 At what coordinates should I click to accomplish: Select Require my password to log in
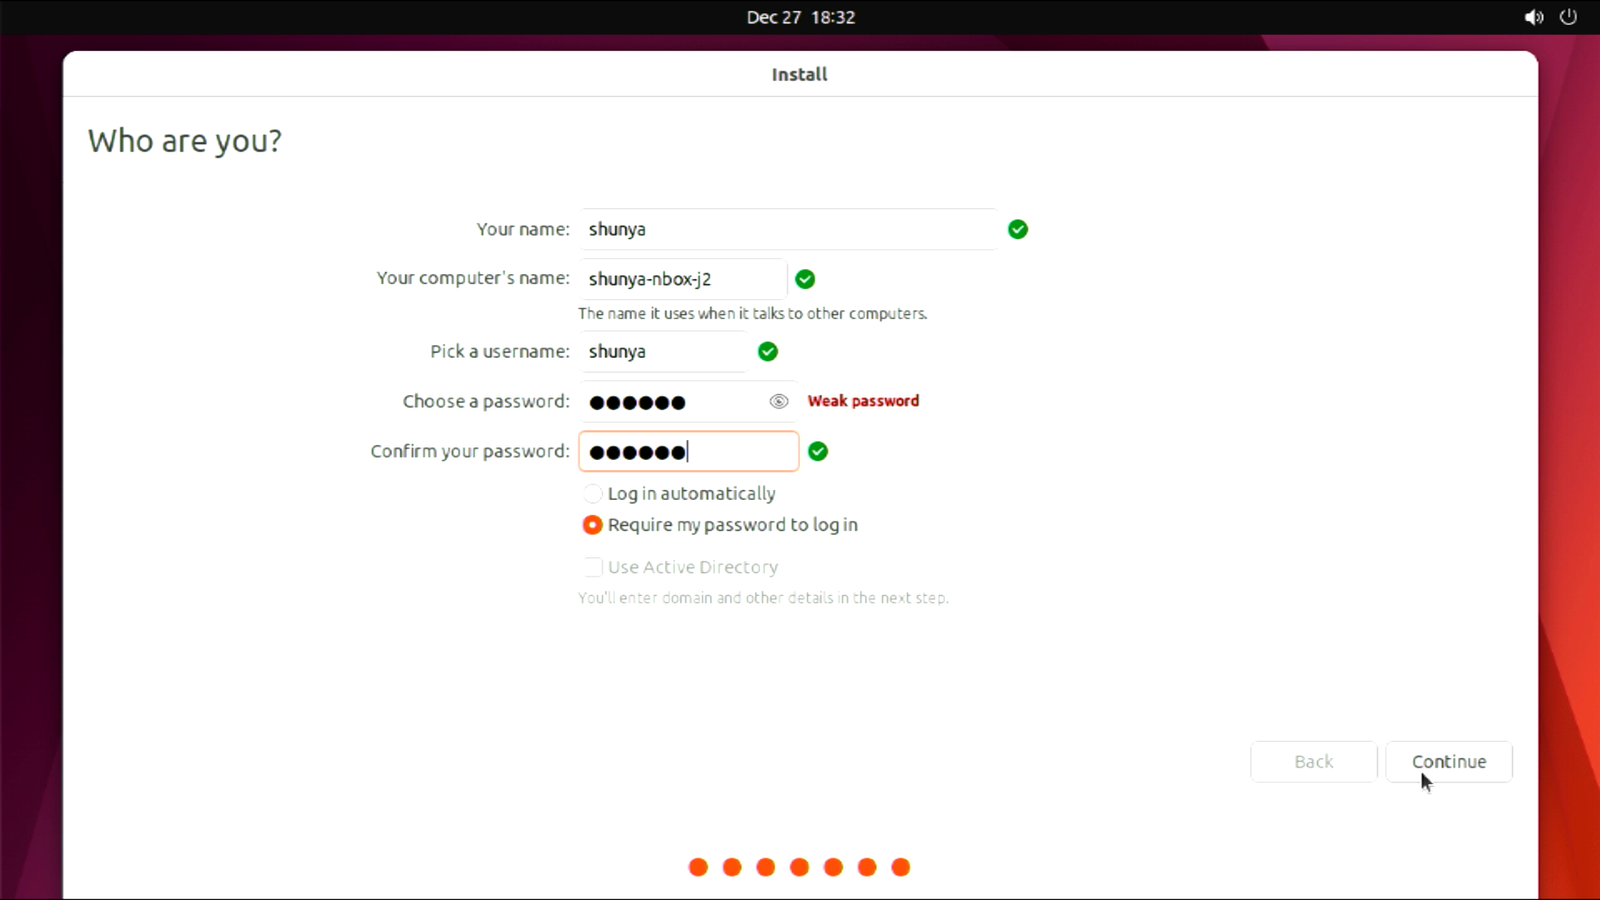point(593,525)
